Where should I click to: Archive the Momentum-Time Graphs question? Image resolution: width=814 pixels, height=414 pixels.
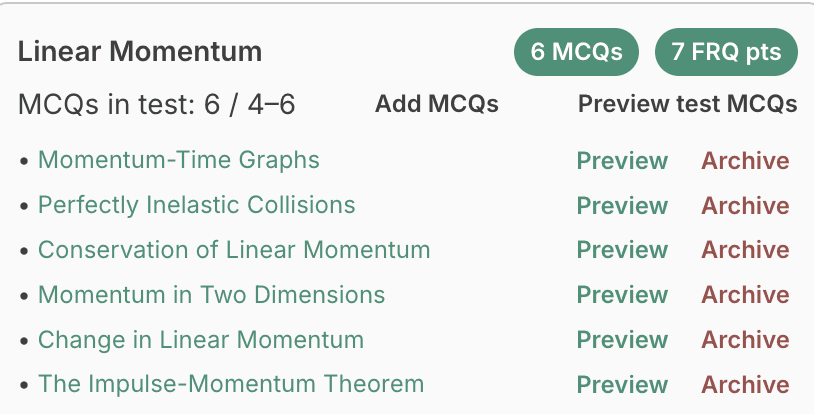pos(745,161)
